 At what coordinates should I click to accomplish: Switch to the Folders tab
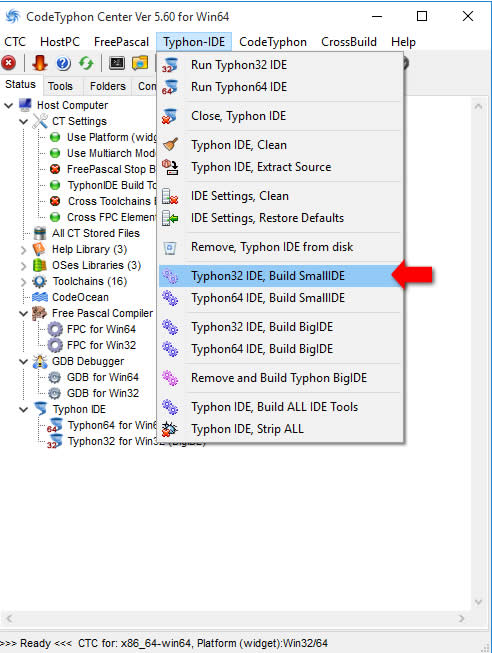(x=107, y=86)
